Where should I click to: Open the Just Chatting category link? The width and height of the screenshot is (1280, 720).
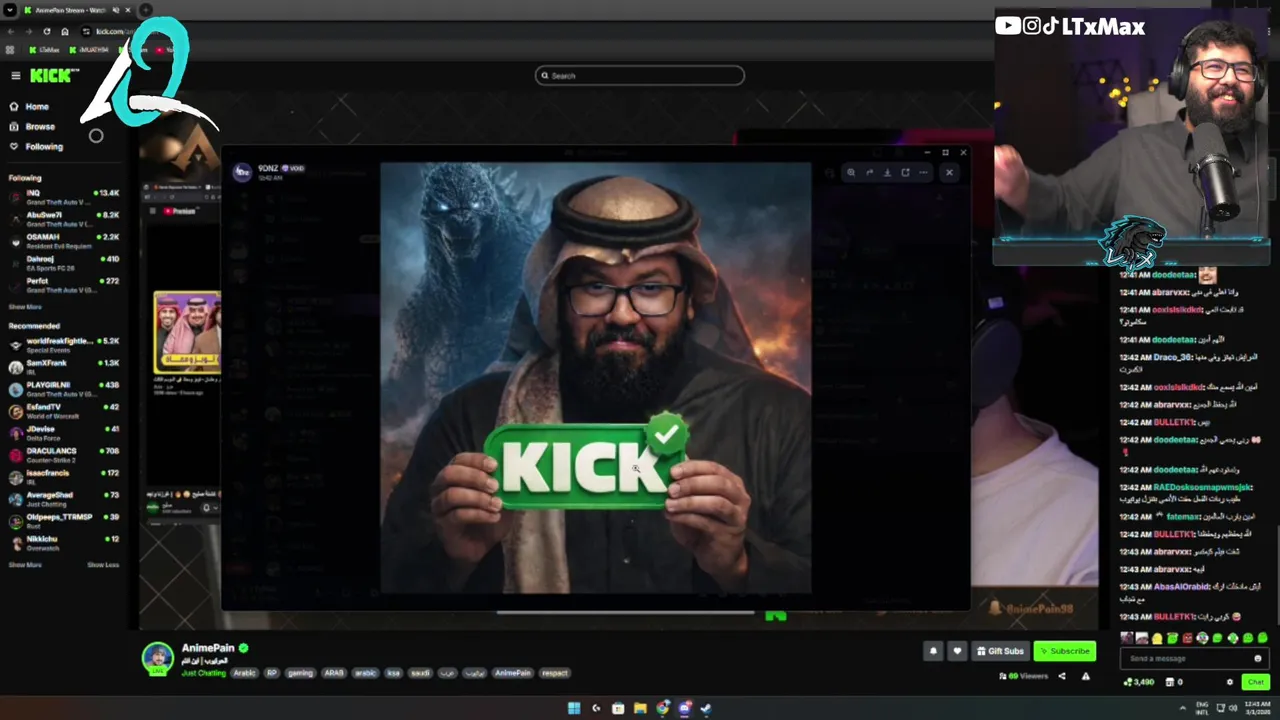[x=204, y=673]
